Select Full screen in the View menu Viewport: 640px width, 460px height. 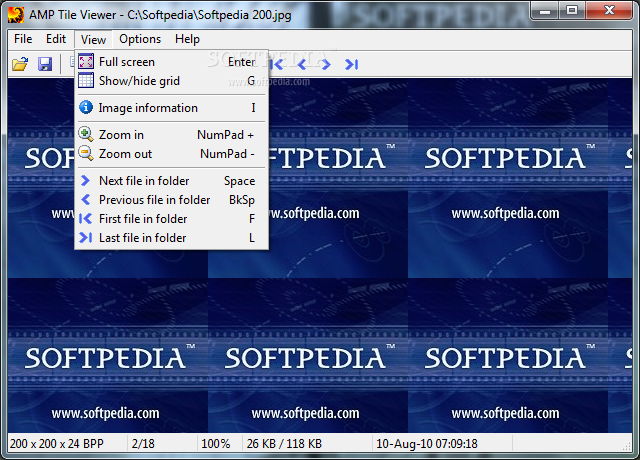coord(171,62)
